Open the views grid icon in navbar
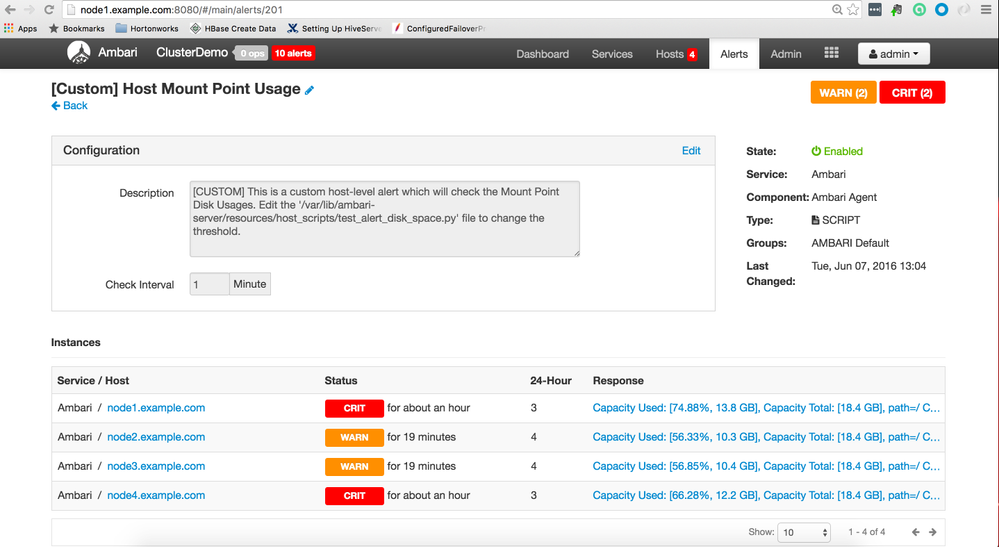The width and height of the screenshot is (999, 547). tap(831, 53)
